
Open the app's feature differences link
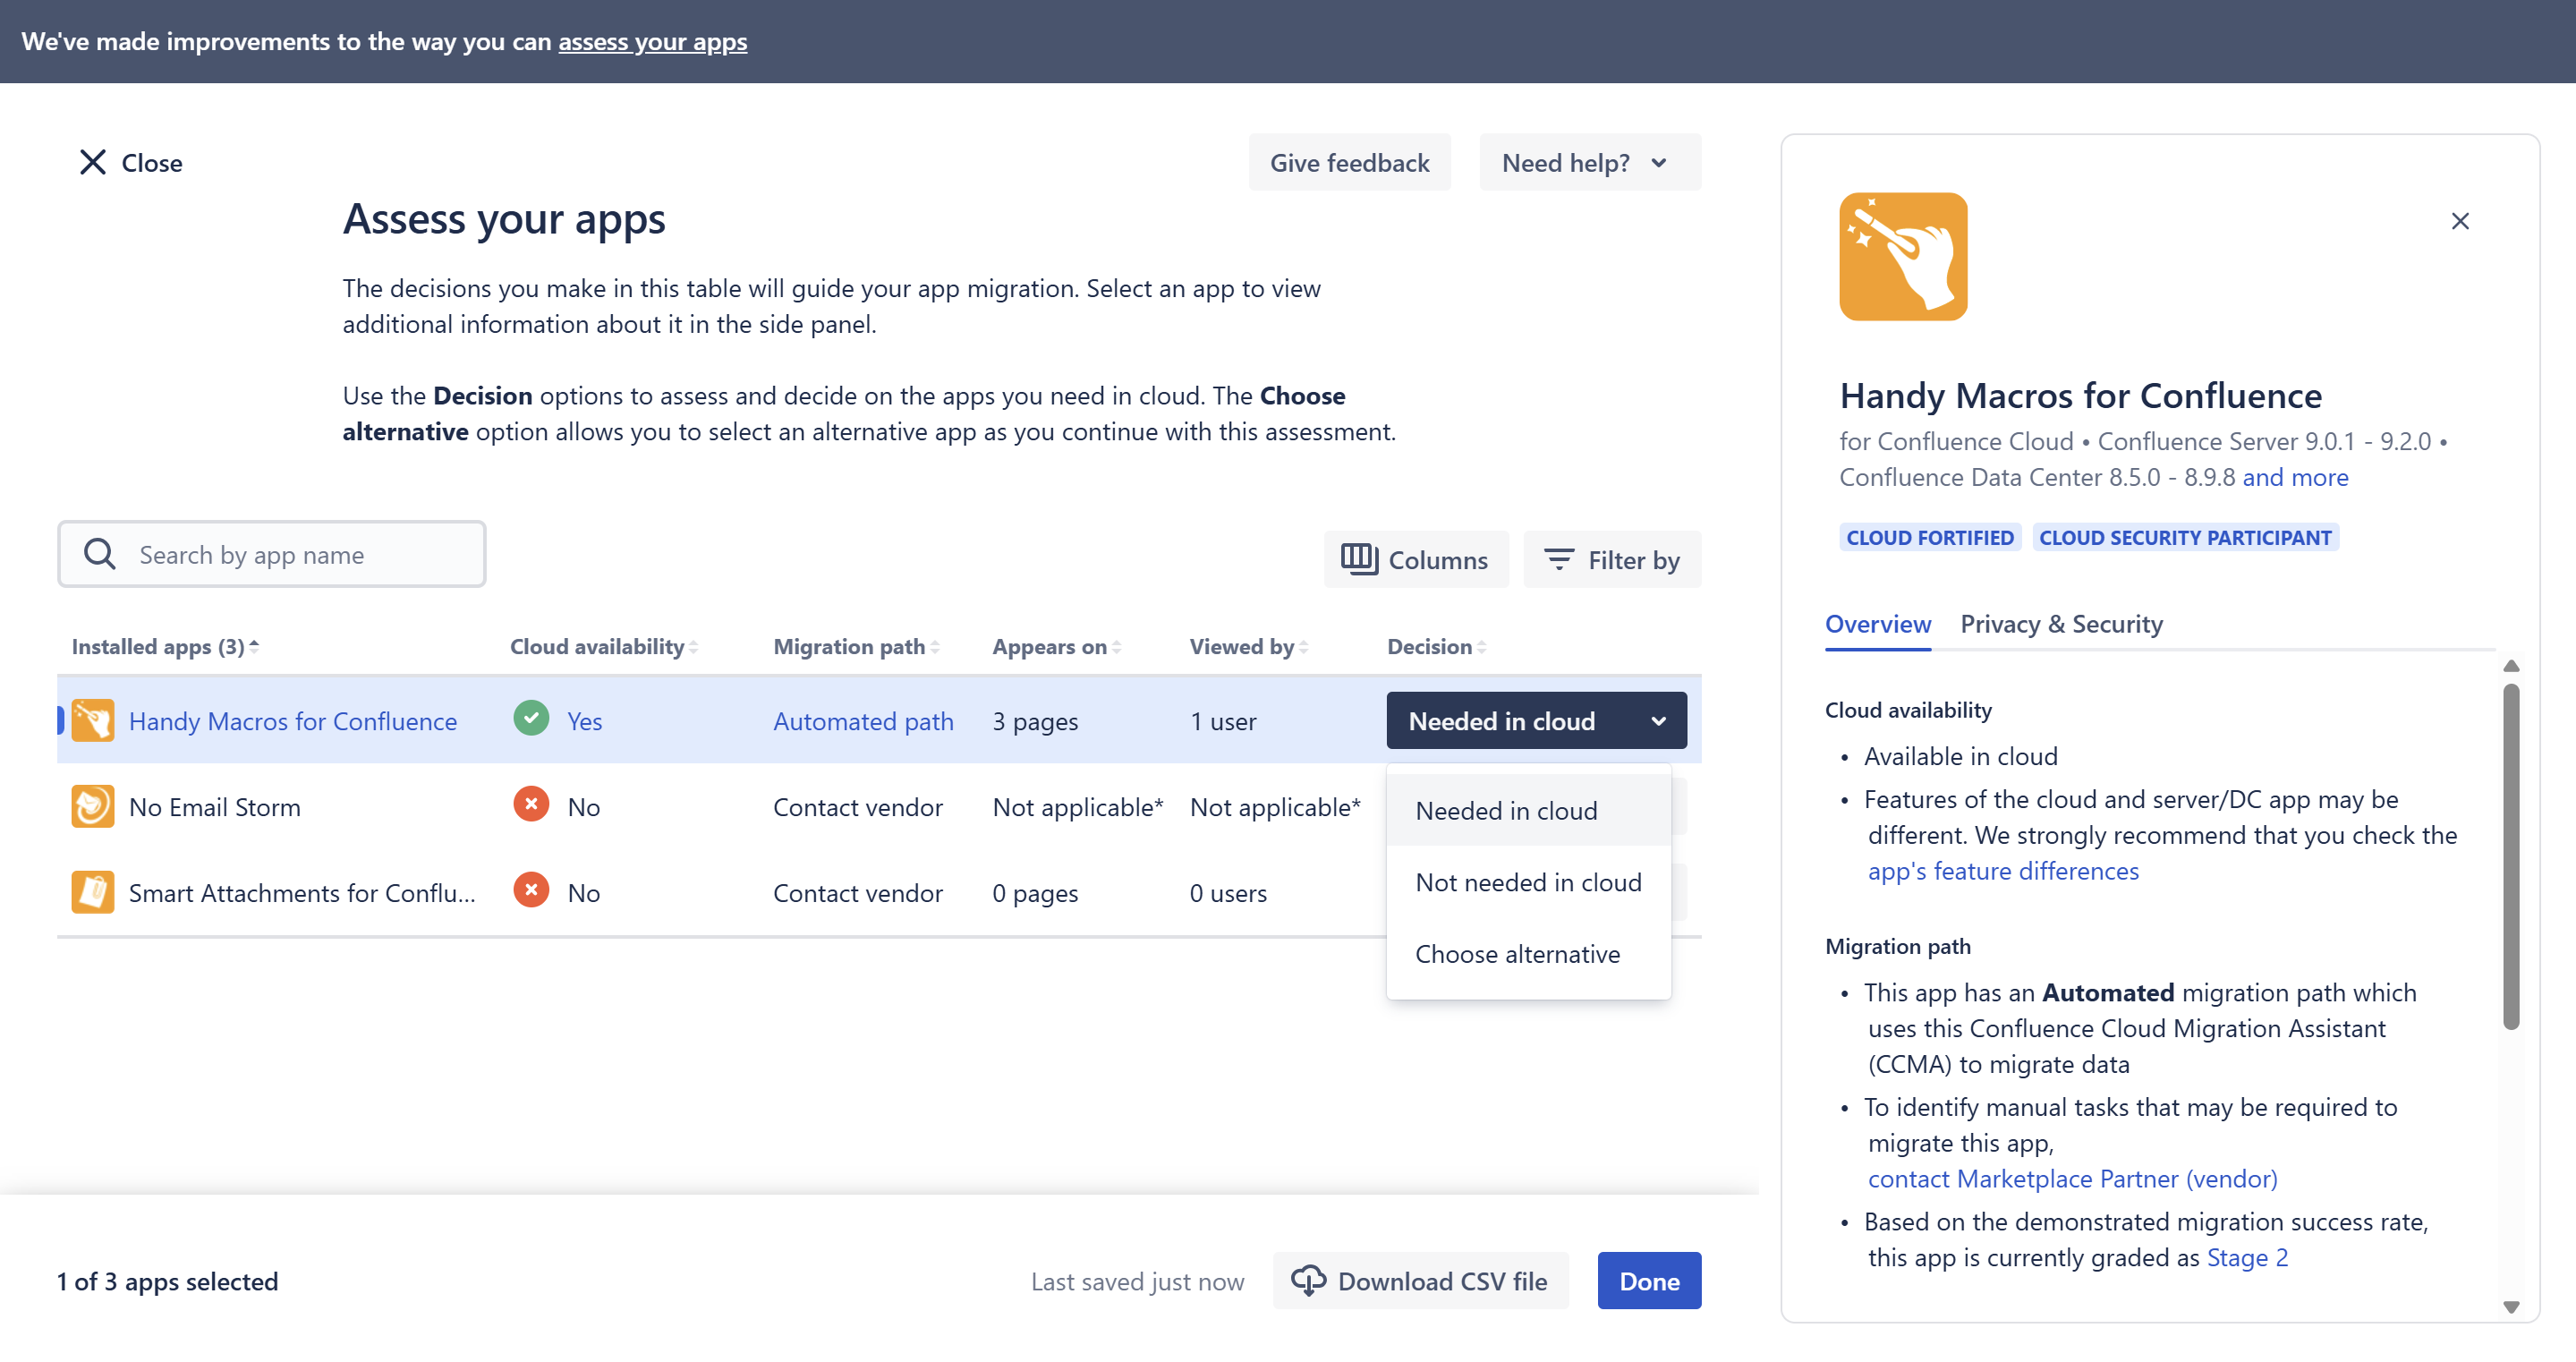pyautogui.click(x=2002, y=871)
